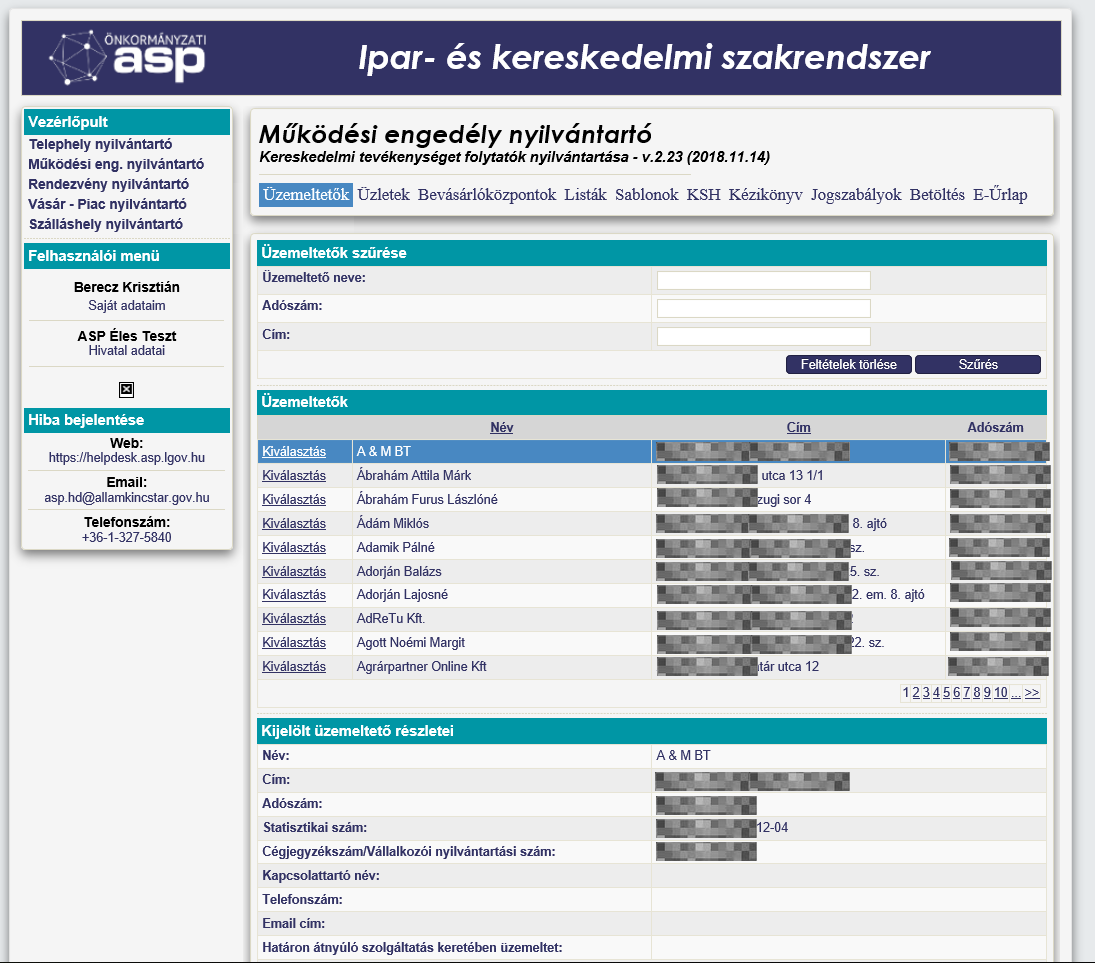Image resolution: width=1095 pixels, height=963 pixels.
Task: Go to page 2 of results
Action: point(916,693)
